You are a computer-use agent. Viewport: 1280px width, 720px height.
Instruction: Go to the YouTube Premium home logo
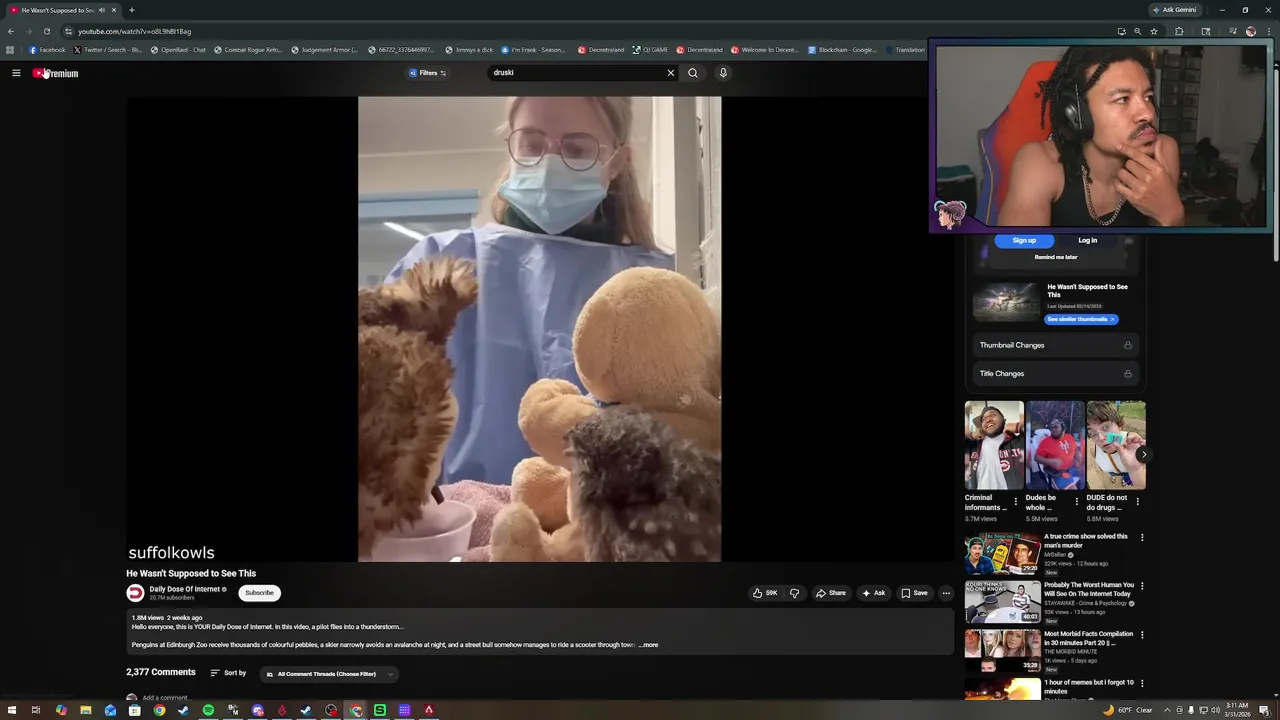click(x=55, y=73)
